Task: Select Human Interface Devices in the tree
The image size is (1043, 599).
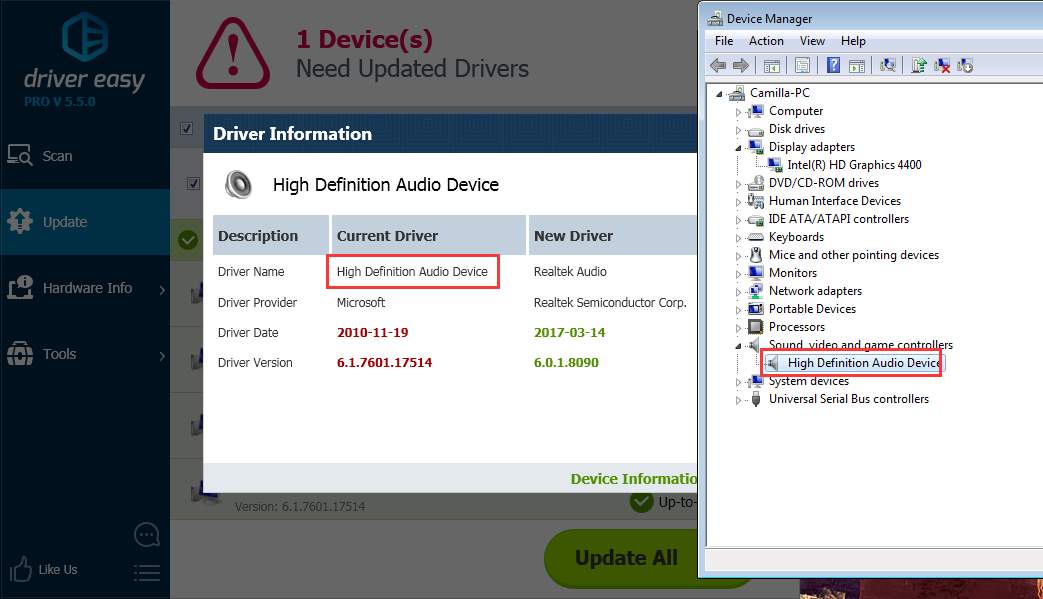Action: pyautogui.click(x=835, y=201)
